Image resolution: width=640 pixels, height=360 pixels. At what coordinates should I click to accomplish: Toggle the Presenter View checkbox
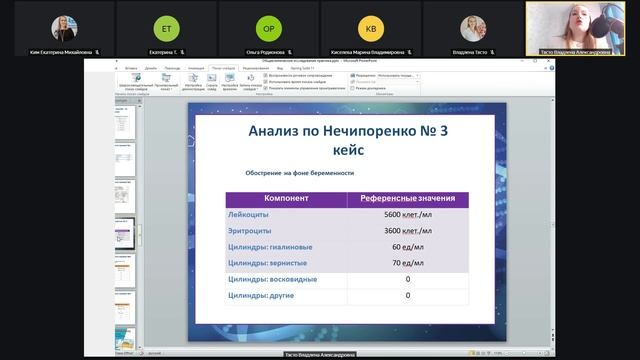click(x=353, y=88)
